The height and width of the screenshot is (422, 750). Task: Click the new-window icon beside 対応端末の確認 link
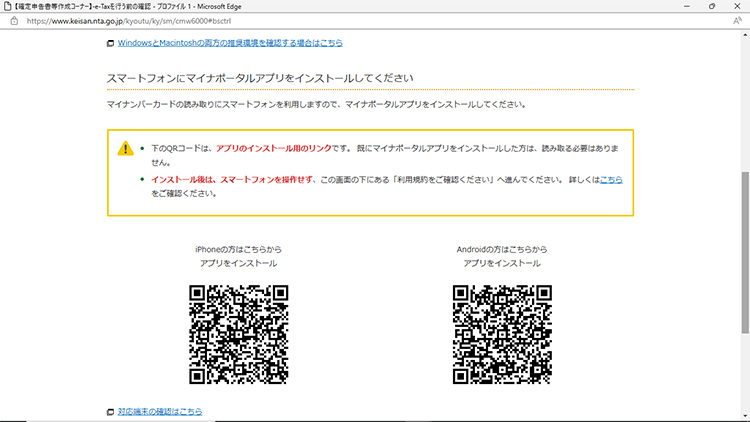pos(111,411)
